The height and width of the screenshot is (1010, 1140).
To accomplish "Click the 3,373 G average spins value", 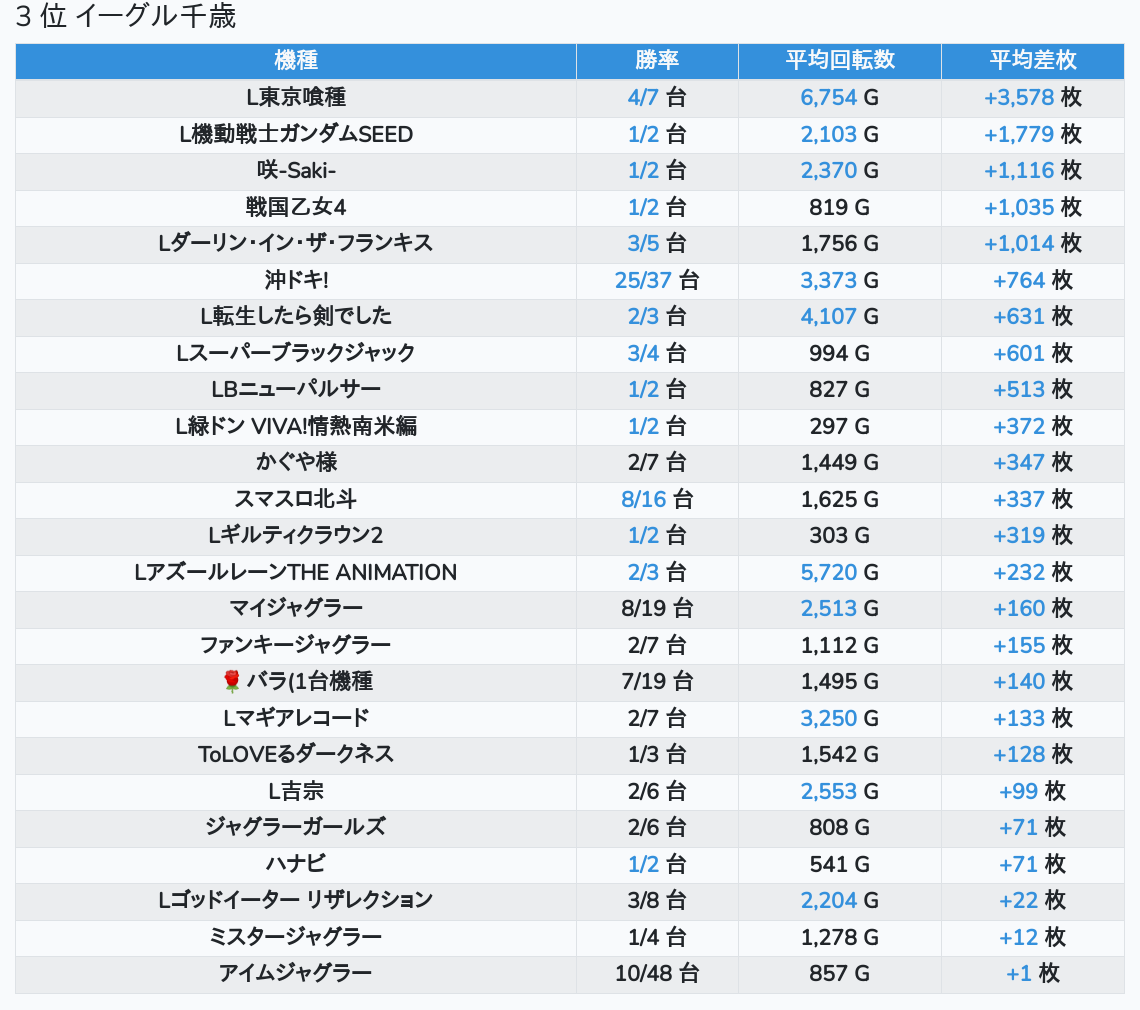I will tap(840, 280).
